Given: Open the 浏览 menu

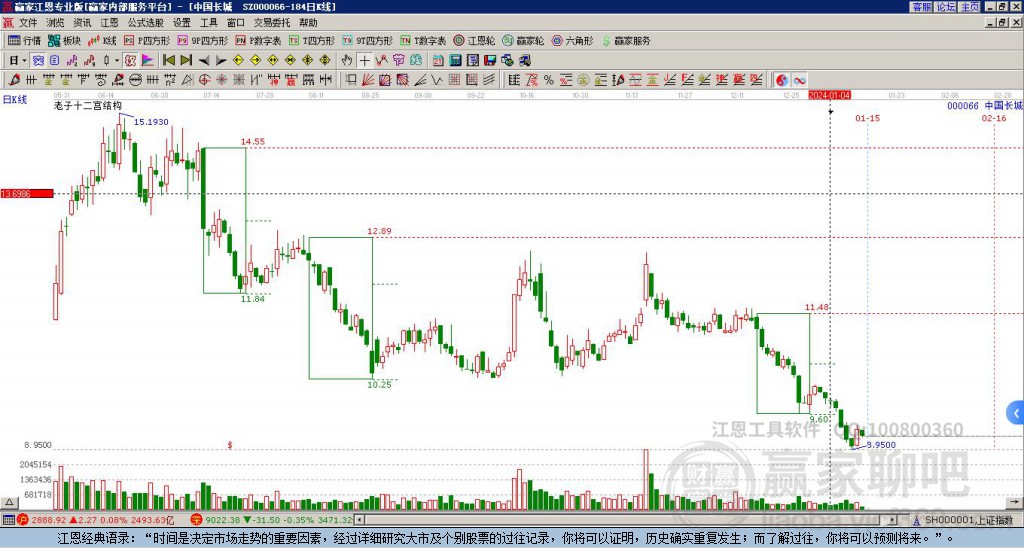Looking at the screenshot, I should [x=55, y=23].
